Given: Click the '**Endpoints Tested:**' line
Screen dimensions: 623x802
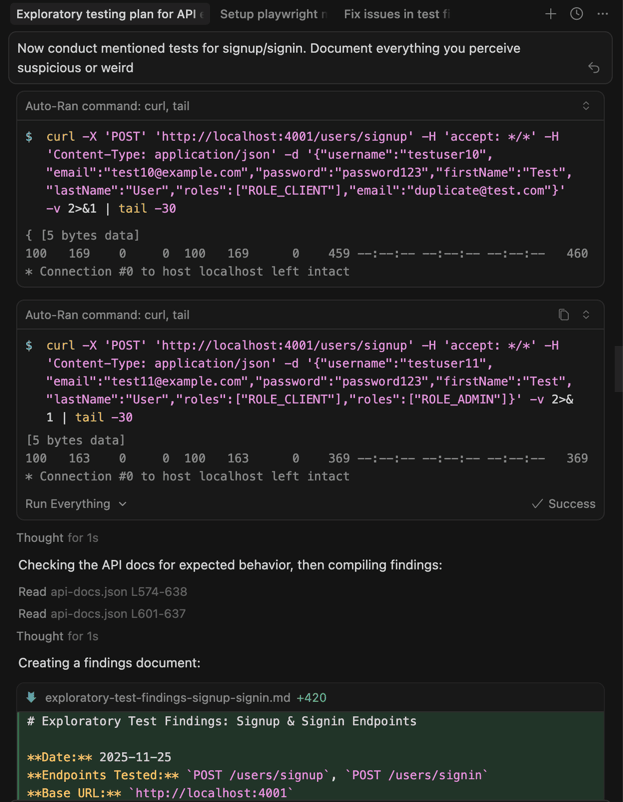Looking at the screenshot, I should (x=257, y=775).
